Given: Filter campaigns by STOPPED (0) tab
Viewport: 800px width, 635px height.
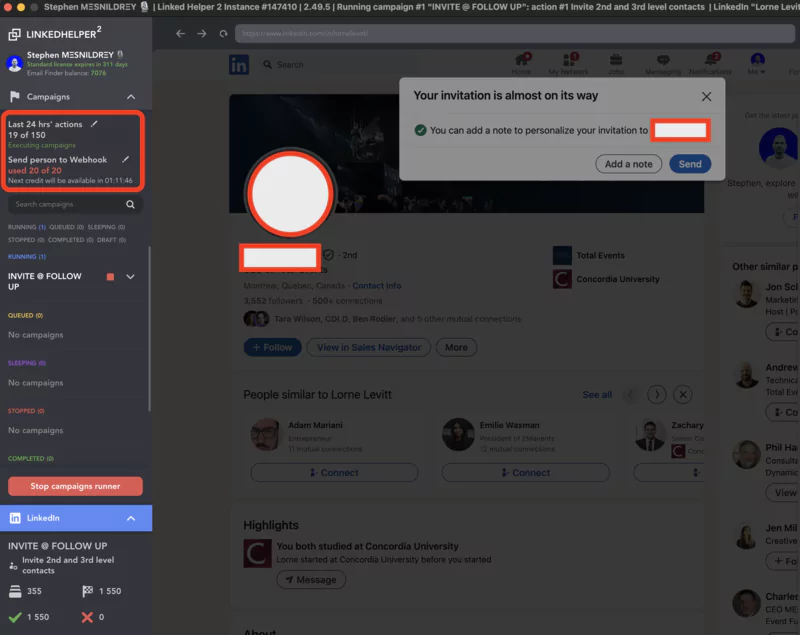Looking at the screenshot, I should tap(26, 240).
